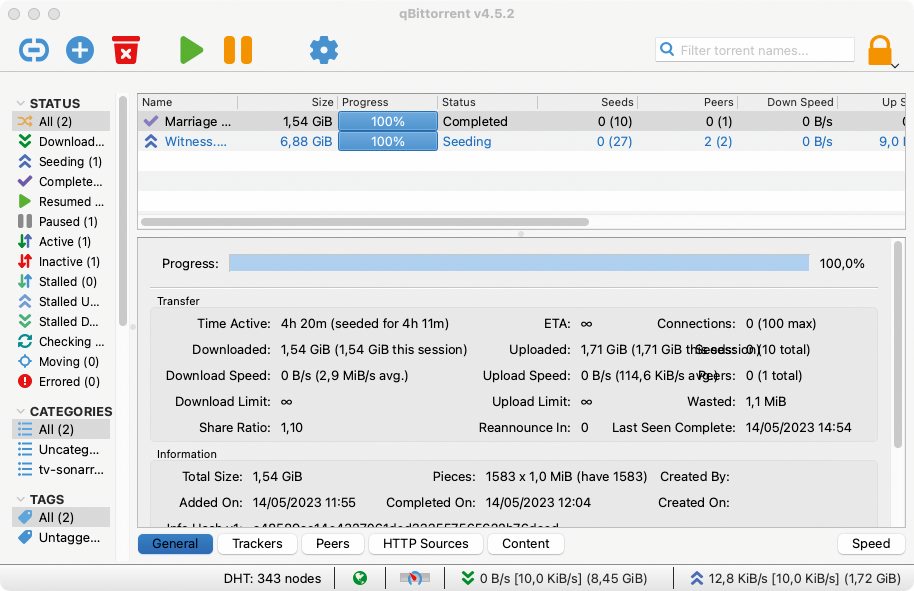The width and height of the screenshot is (914, 591).
Task: Select the Active (1) status filter
Action: pyautogui.click(x=61, y=241)
